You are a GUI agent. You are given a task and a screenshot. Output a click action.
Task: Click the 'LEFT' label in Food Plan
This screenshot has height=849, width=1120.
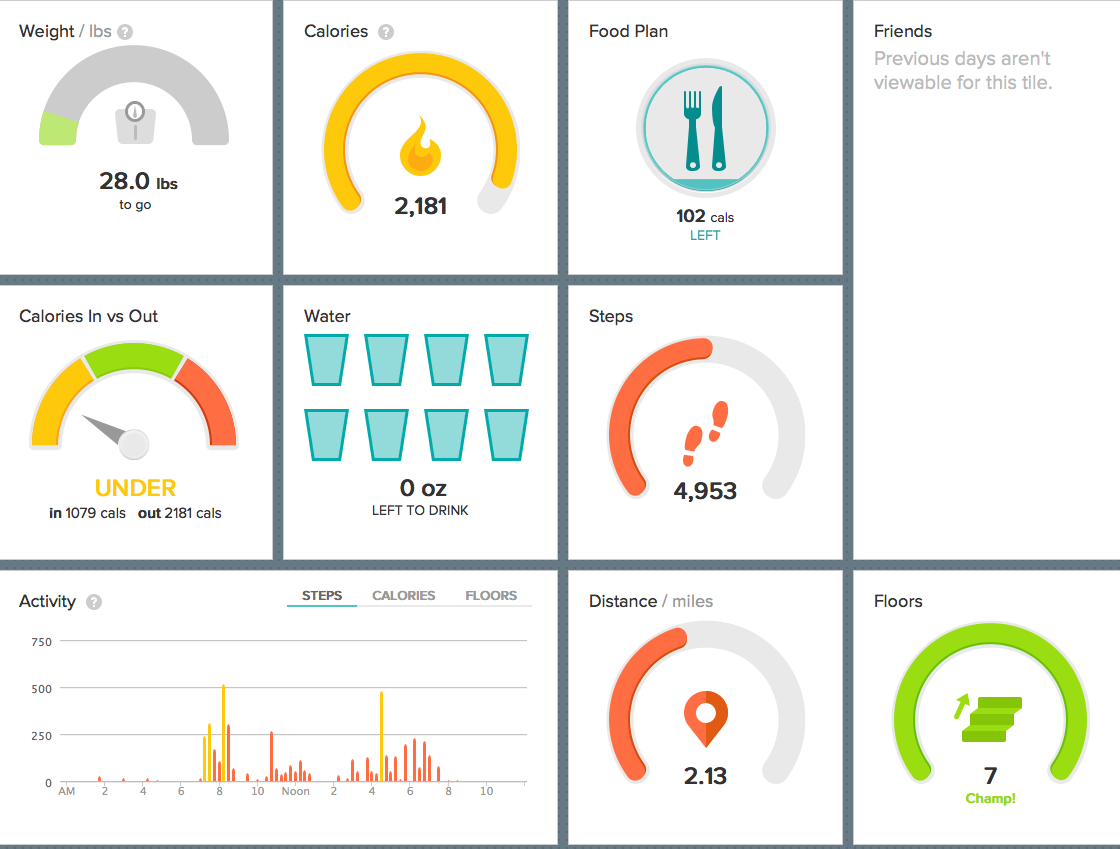705,236
